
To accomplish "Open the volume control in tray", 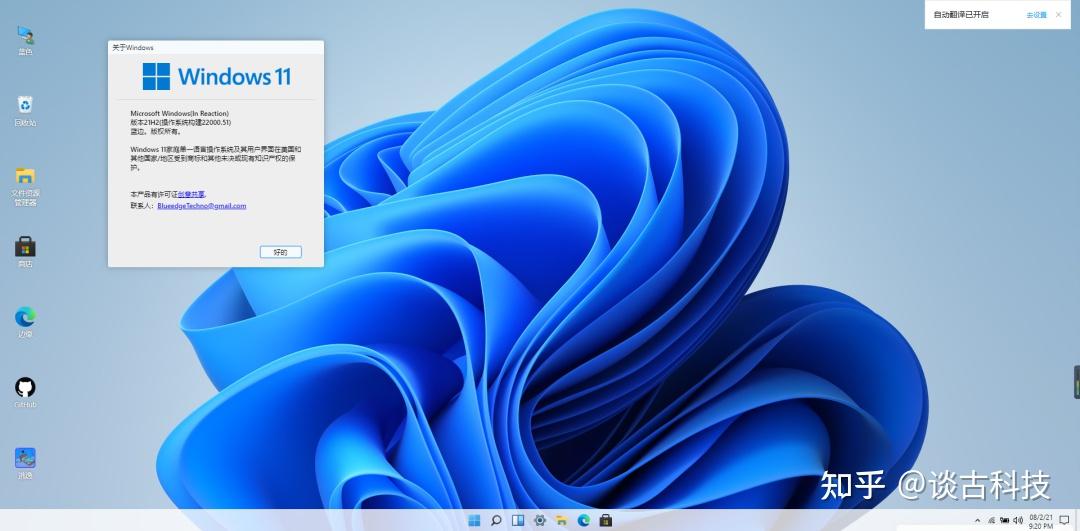I will click(1018, 520).
